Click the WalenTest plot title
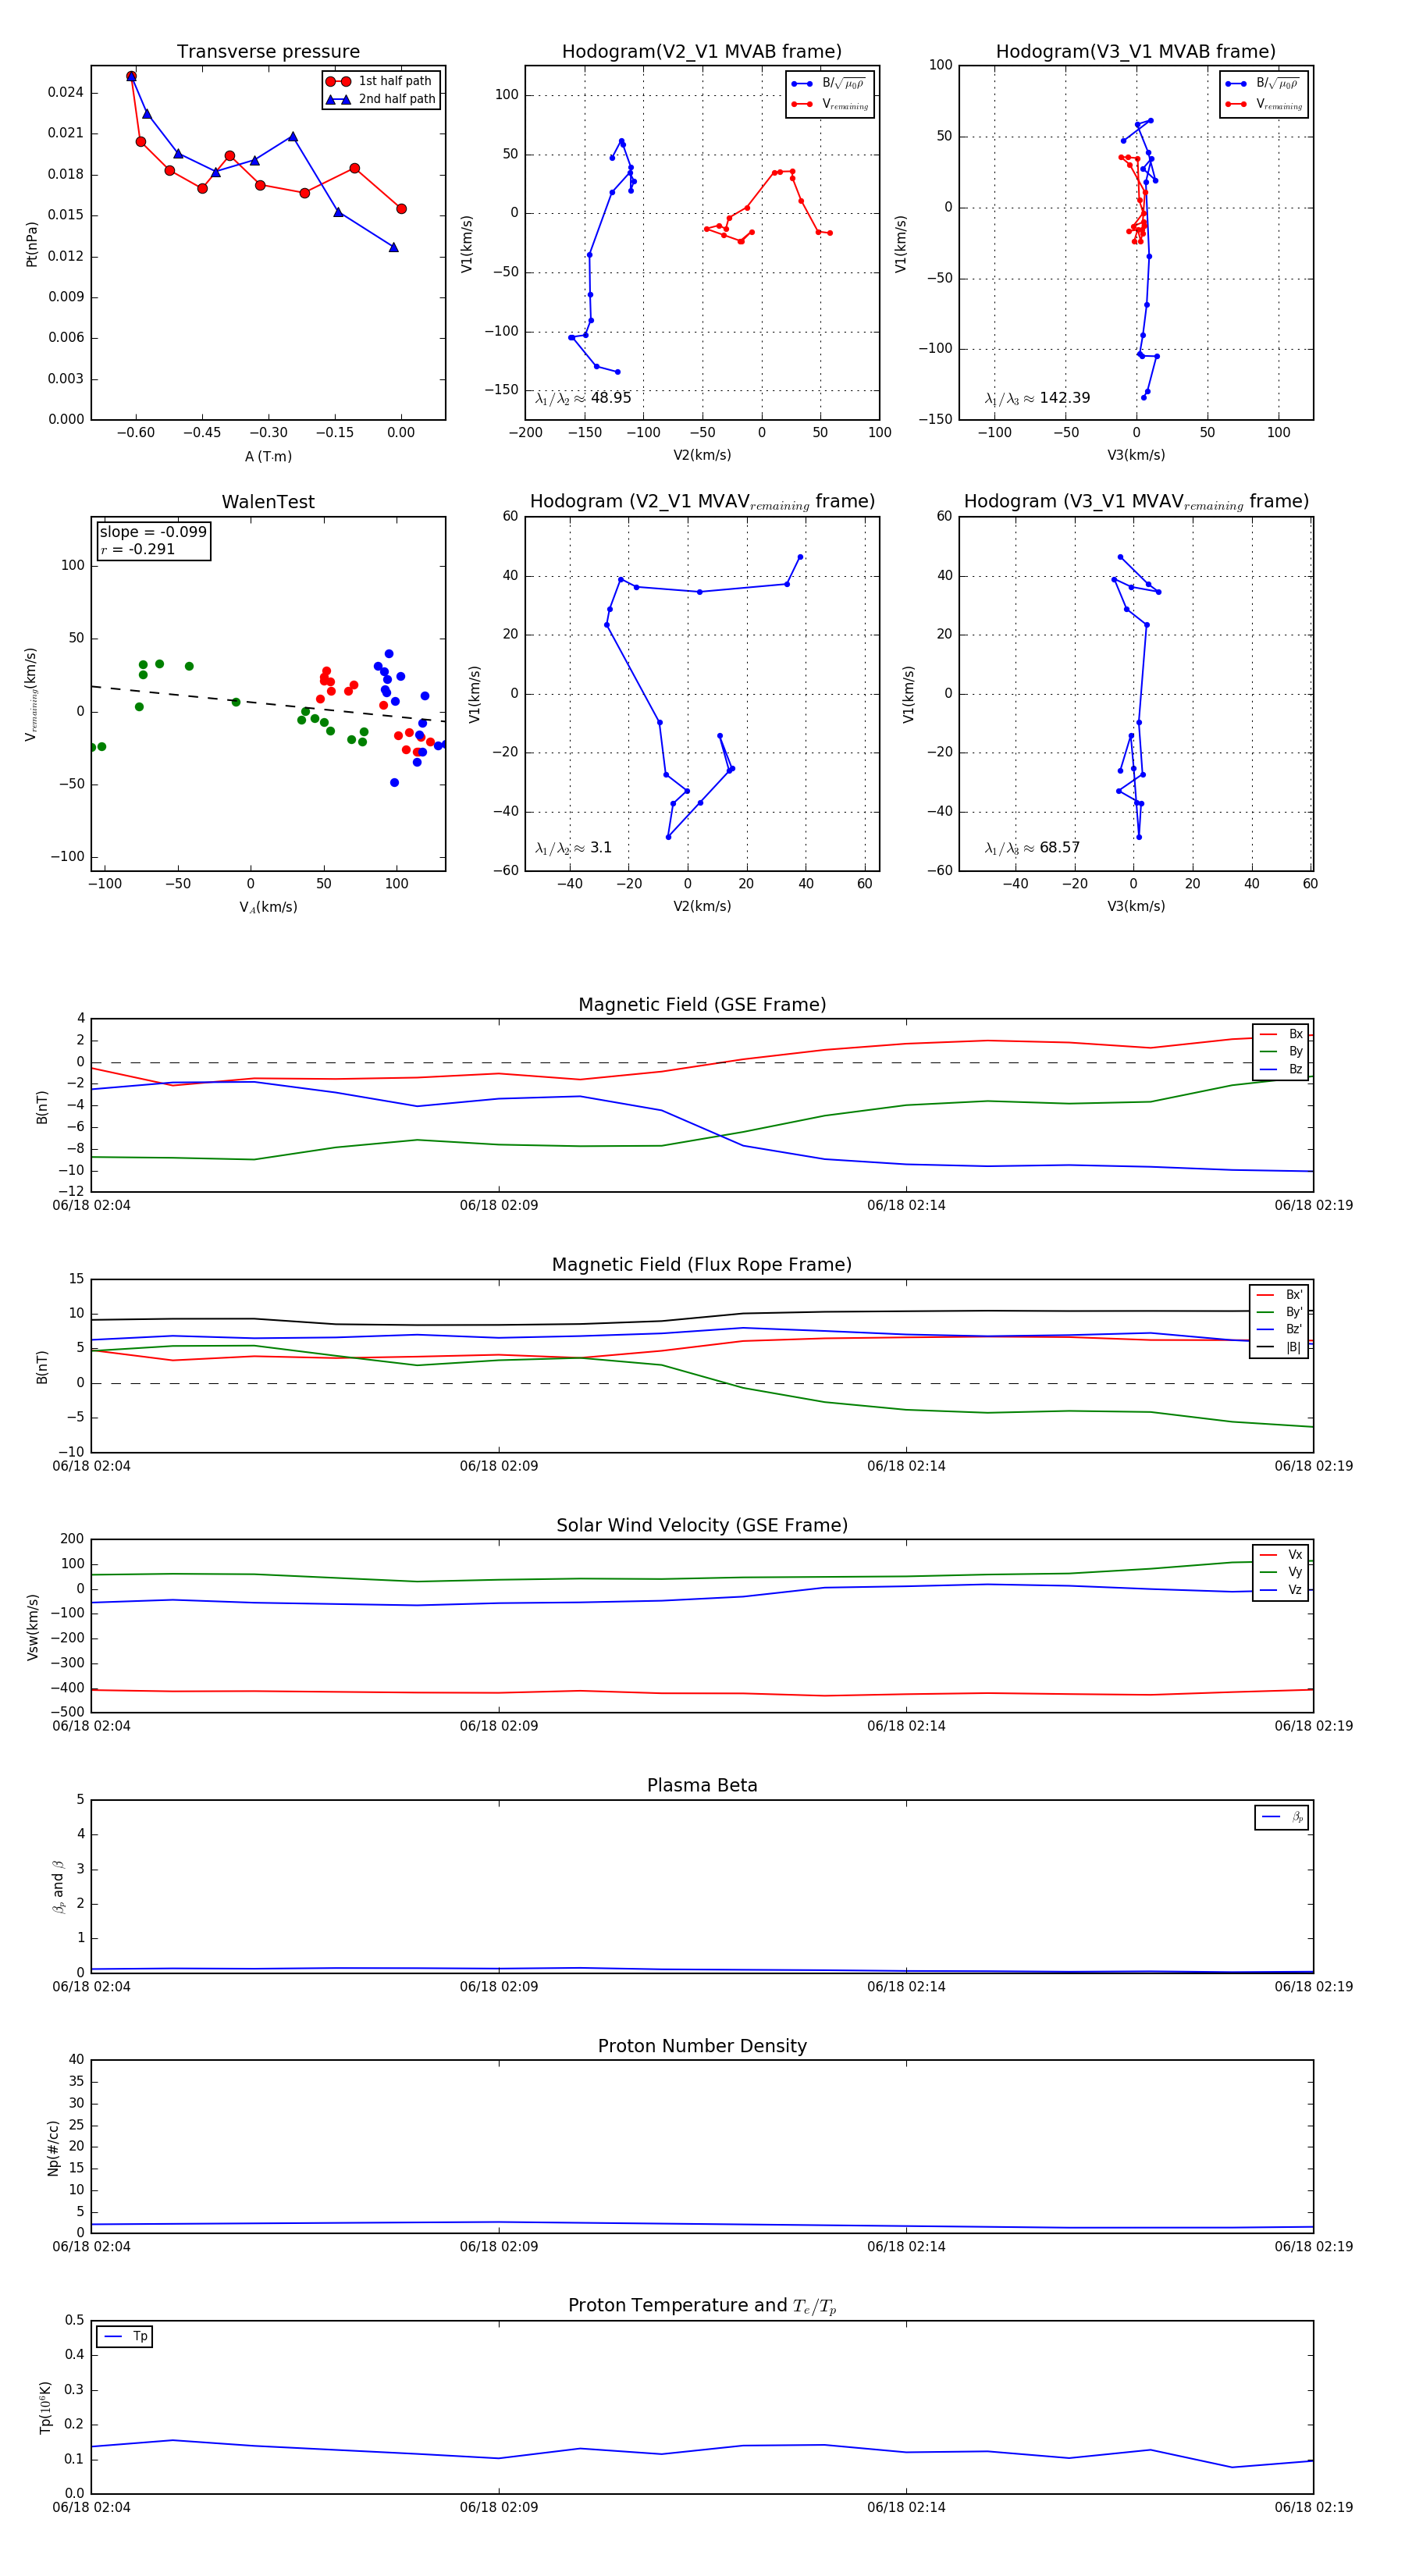The image size is (1405, 2576). pos(268,502)
